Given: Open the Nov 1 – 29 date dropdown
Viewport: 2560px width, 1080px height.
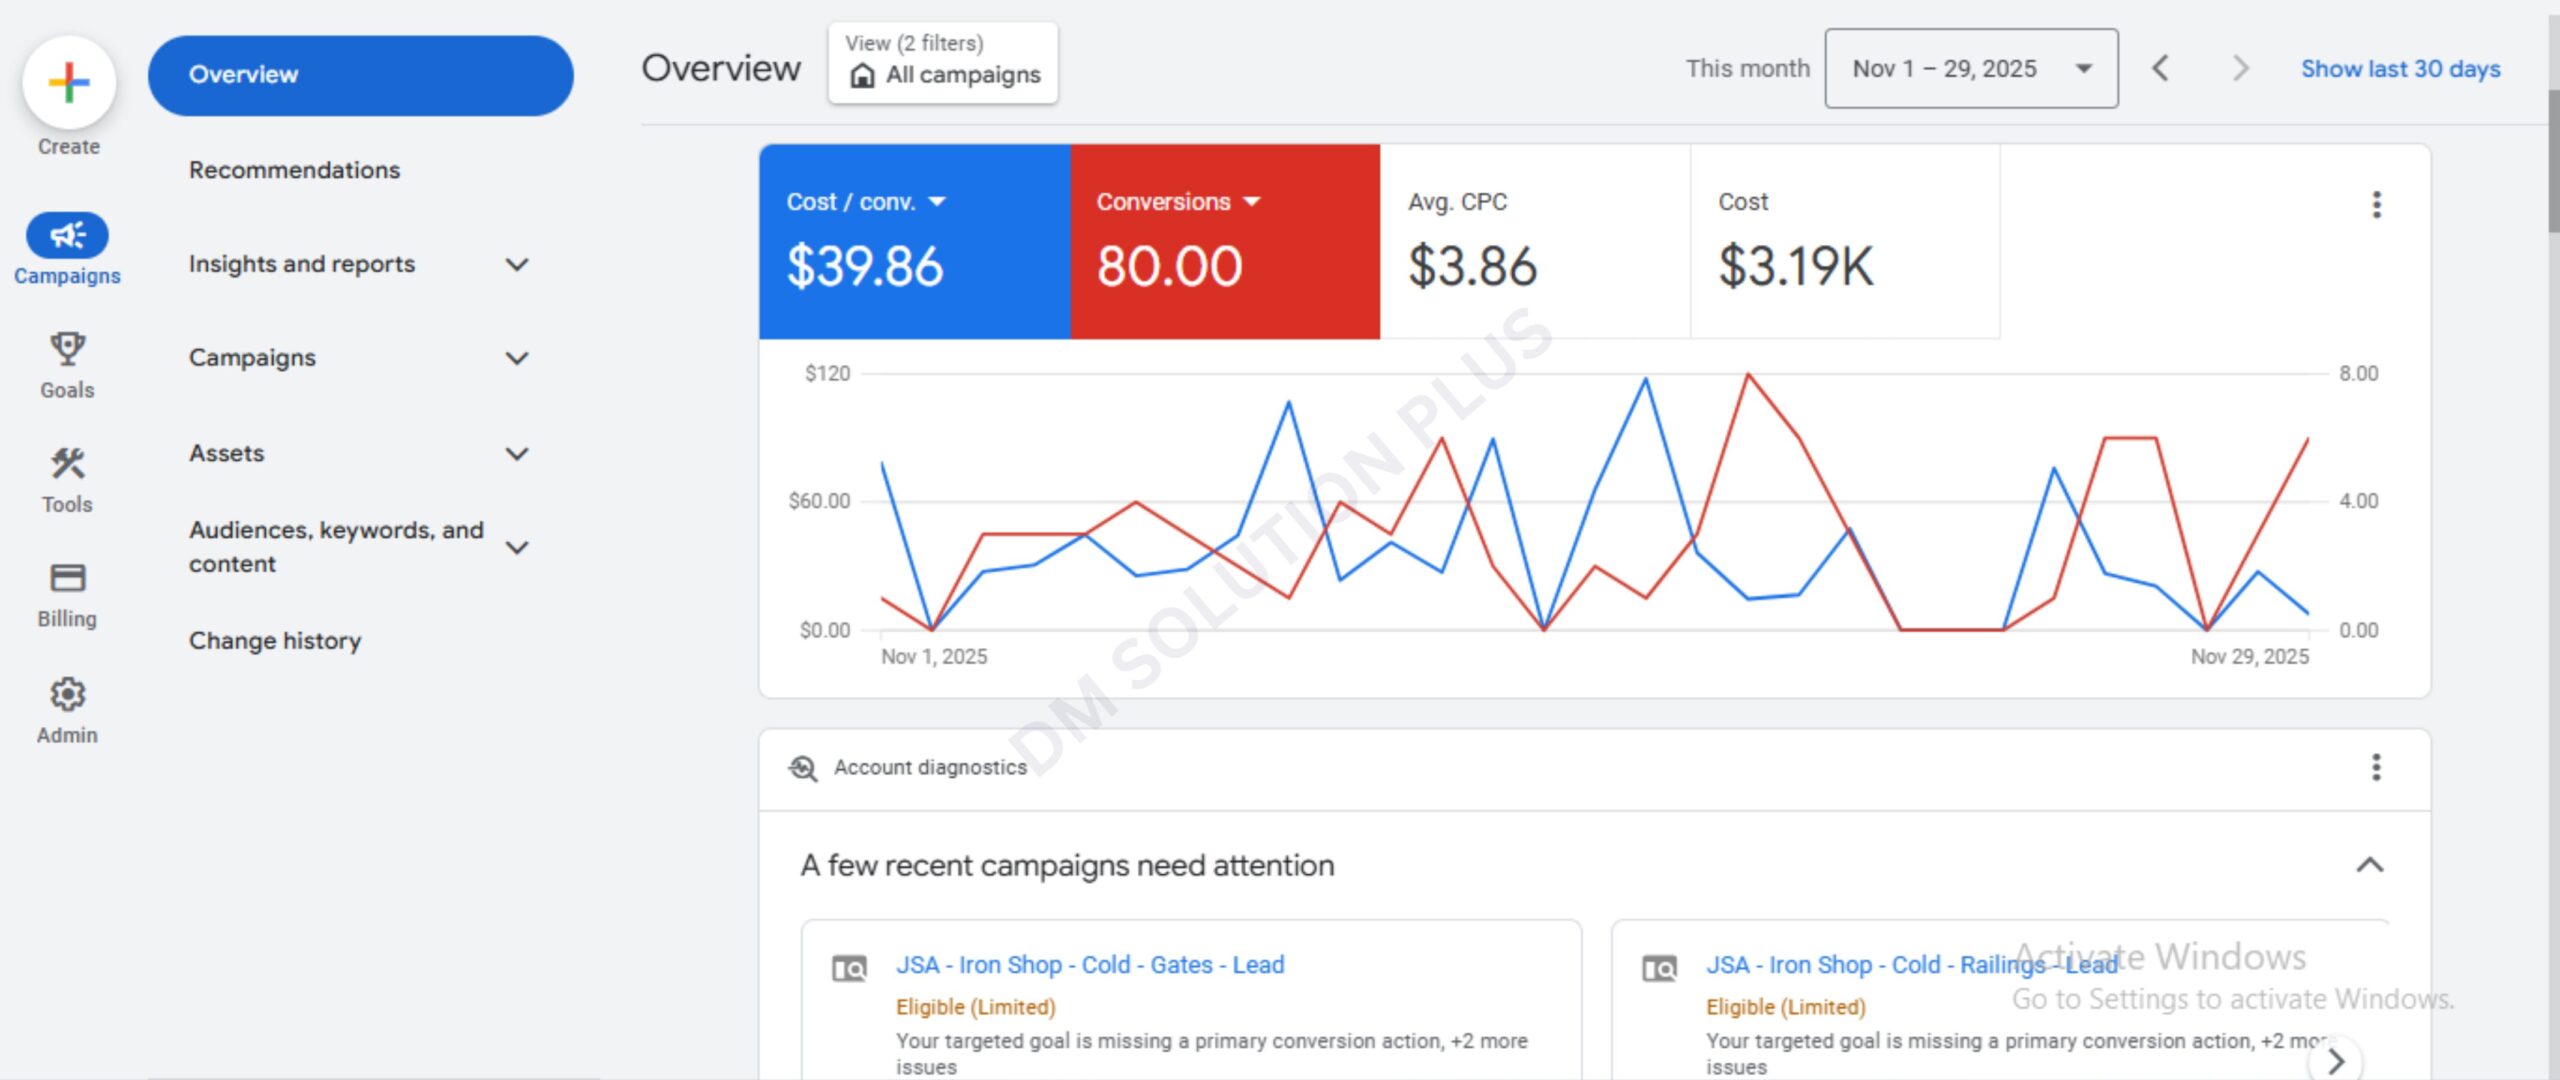Looking at the screenshot, I should point(1970,68).
